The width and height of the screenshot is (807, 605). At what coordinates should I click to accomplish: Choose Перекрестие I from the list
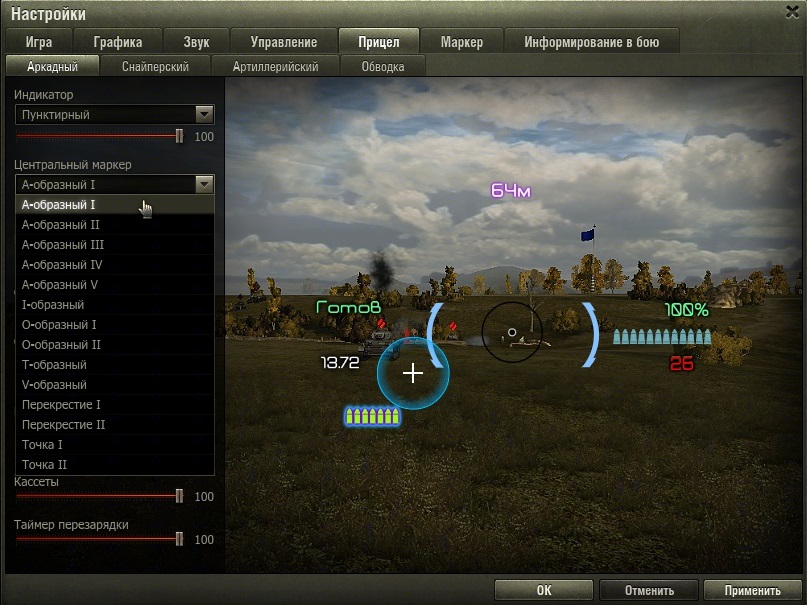[115, 405]
